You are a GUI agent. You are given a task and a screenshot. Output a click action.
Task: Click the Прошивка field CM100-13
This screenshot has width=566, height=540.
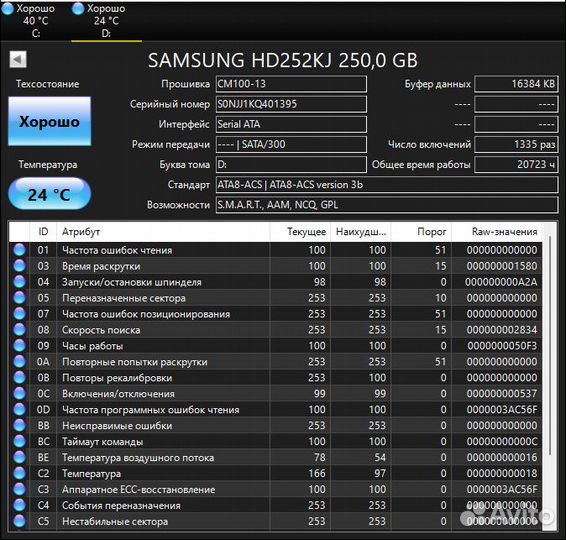(291, 84)
